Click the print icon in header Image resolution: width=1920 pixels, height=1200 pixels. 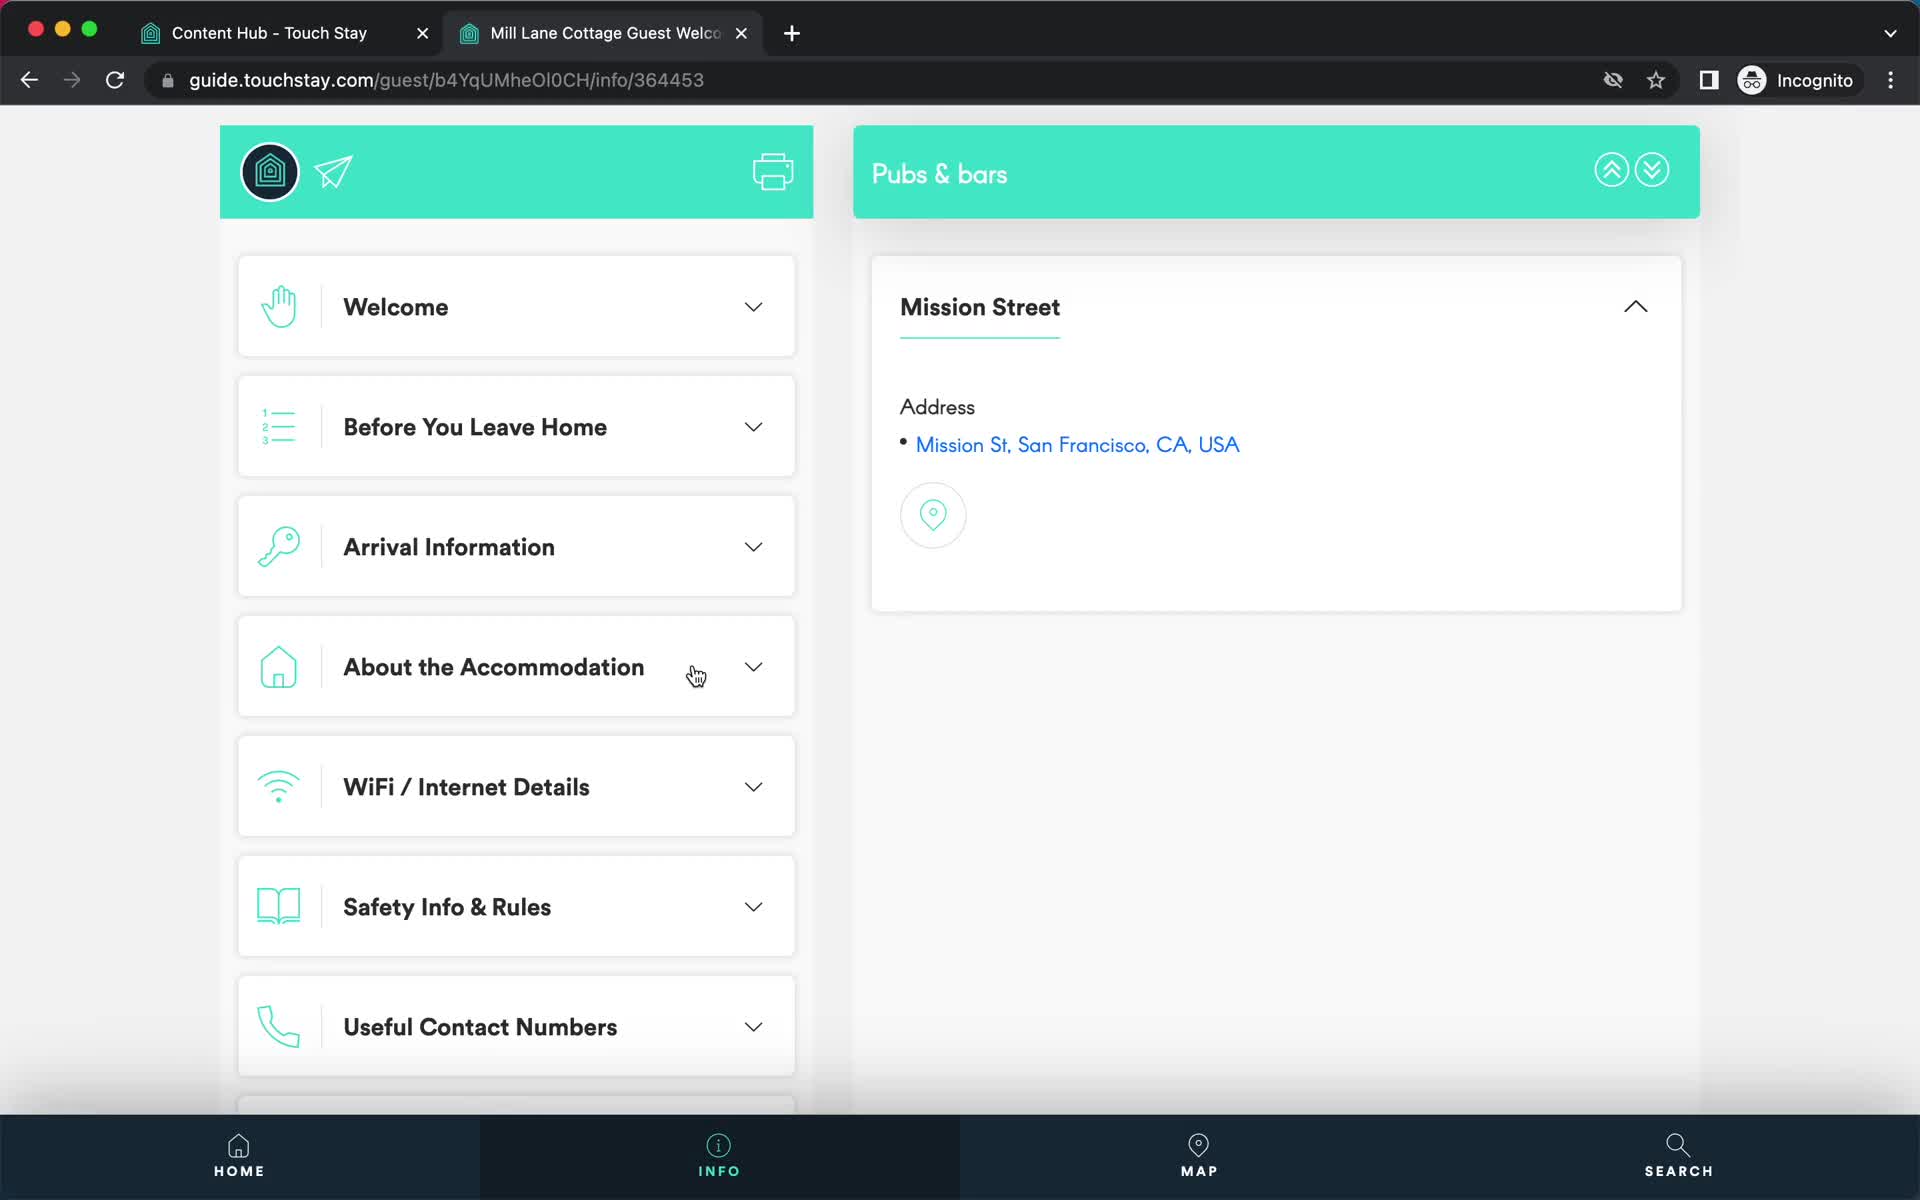coord(770,170)
